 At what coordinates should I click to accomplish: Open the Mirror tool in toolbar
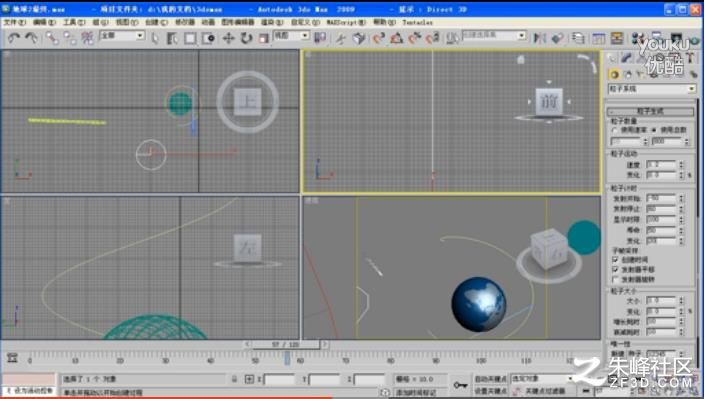point(539,38)
